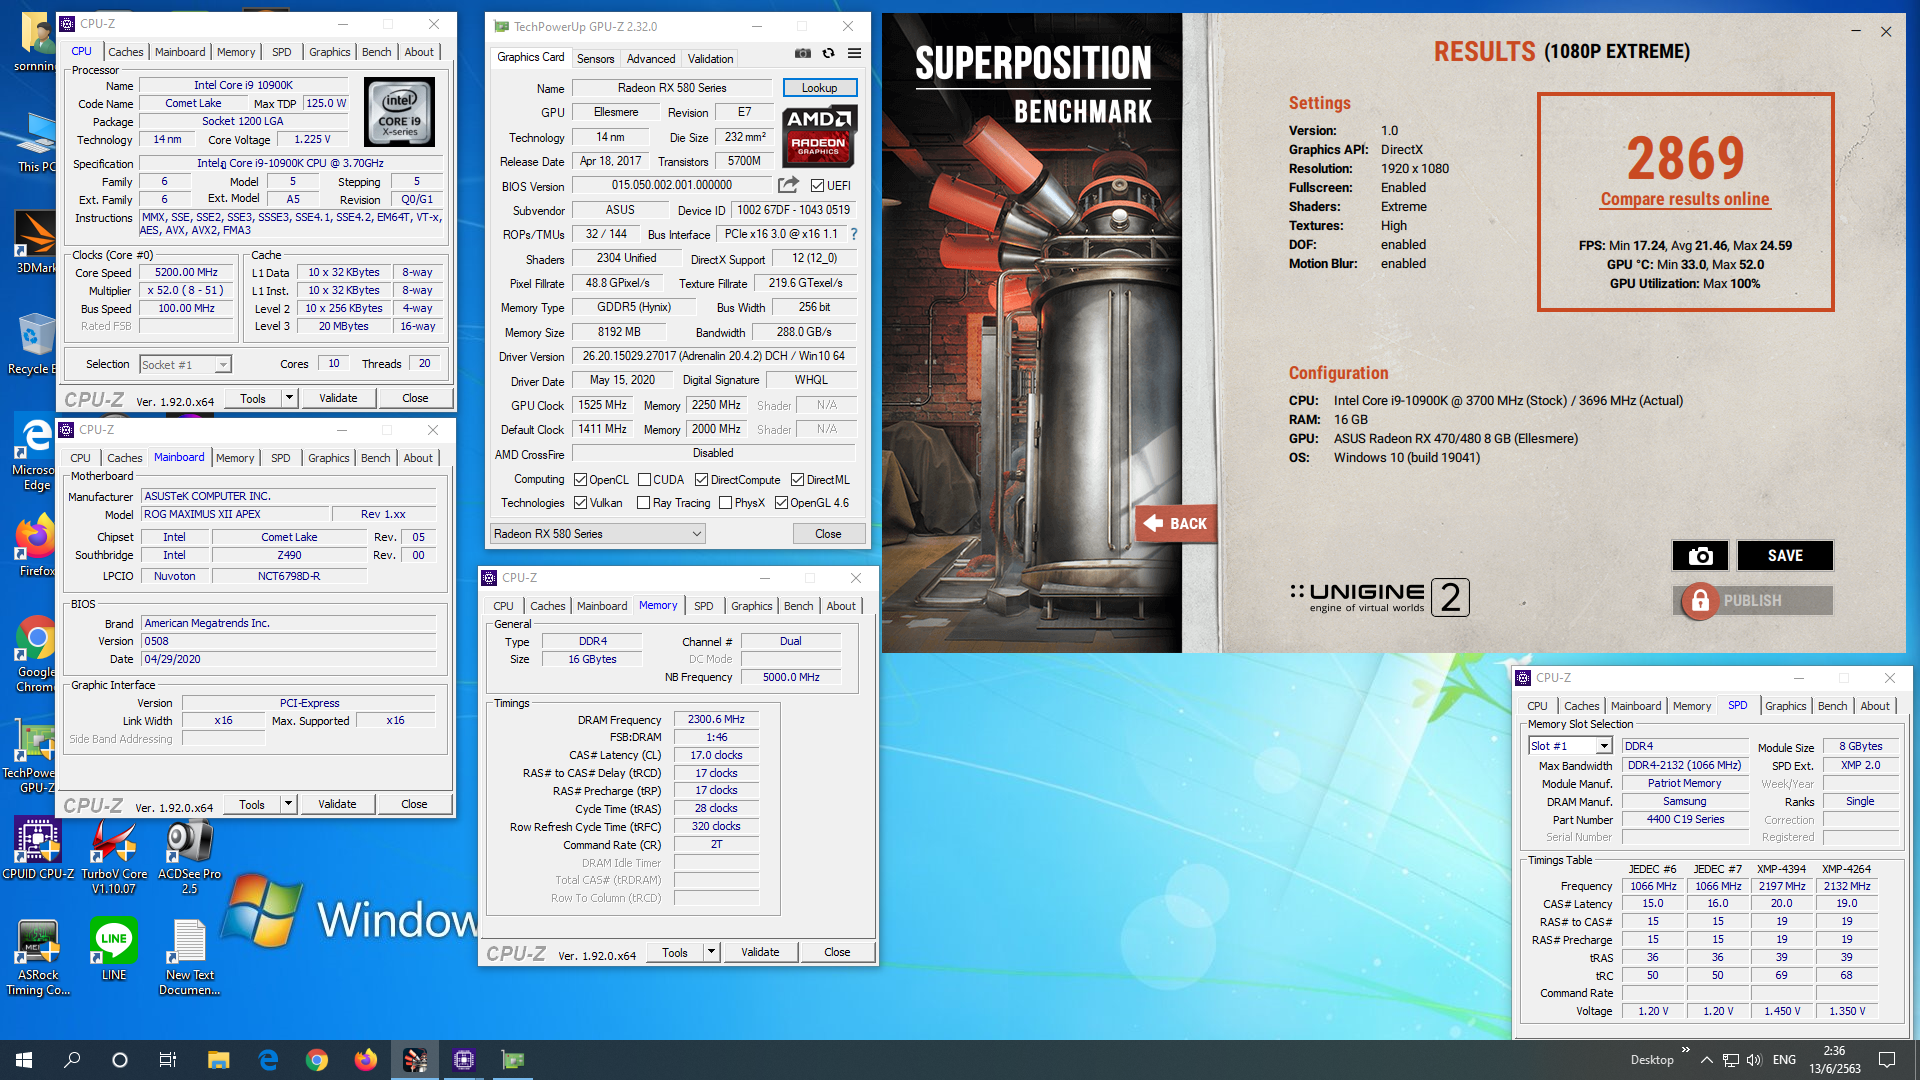The image size is (1920, 1080).
Task: Click SAVE button in Superposition results
Action: [1785, 556]
